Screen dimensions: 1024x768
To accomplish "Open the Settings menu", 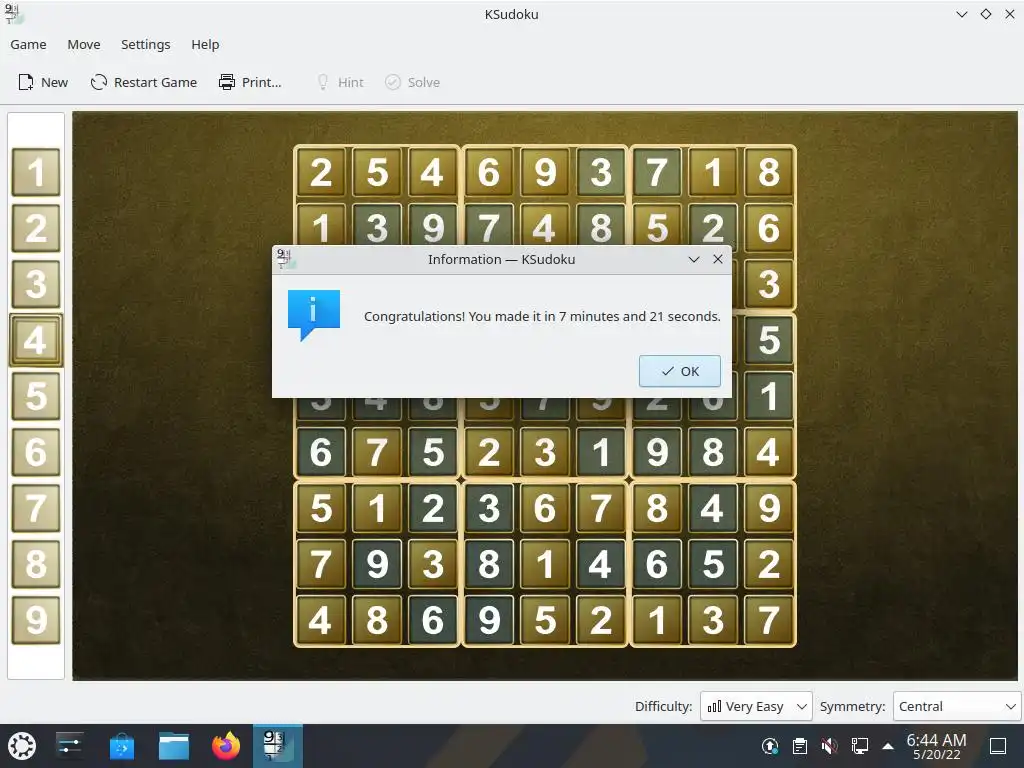I will [146, 44].
